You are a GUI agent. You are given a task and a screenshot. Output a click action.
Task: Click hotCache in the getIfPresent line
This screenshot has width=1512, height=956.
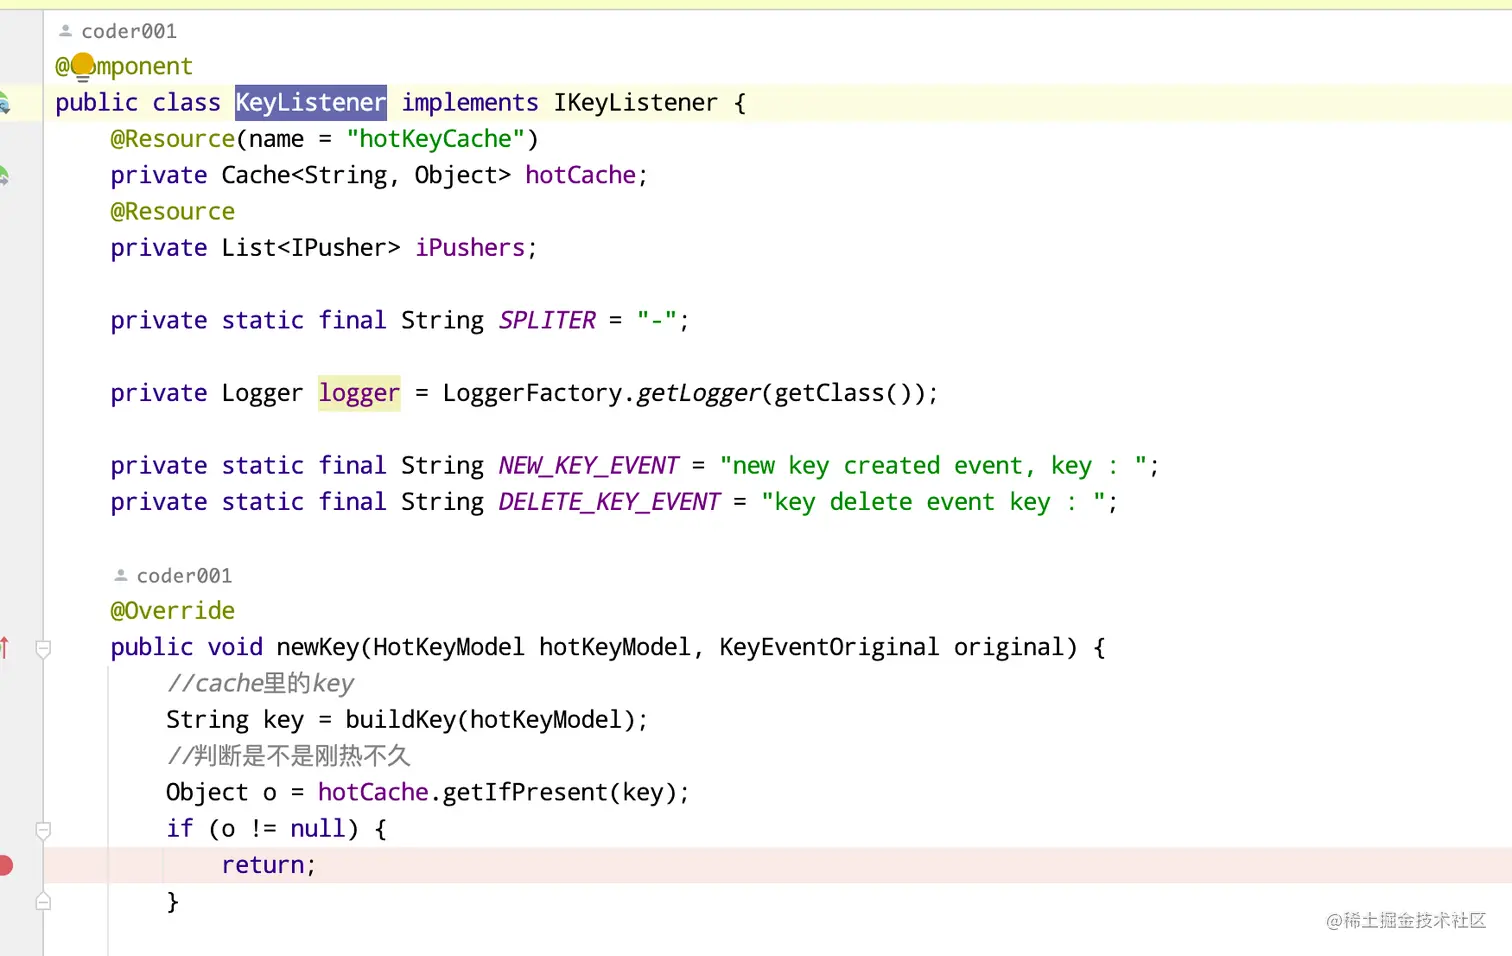373,792
